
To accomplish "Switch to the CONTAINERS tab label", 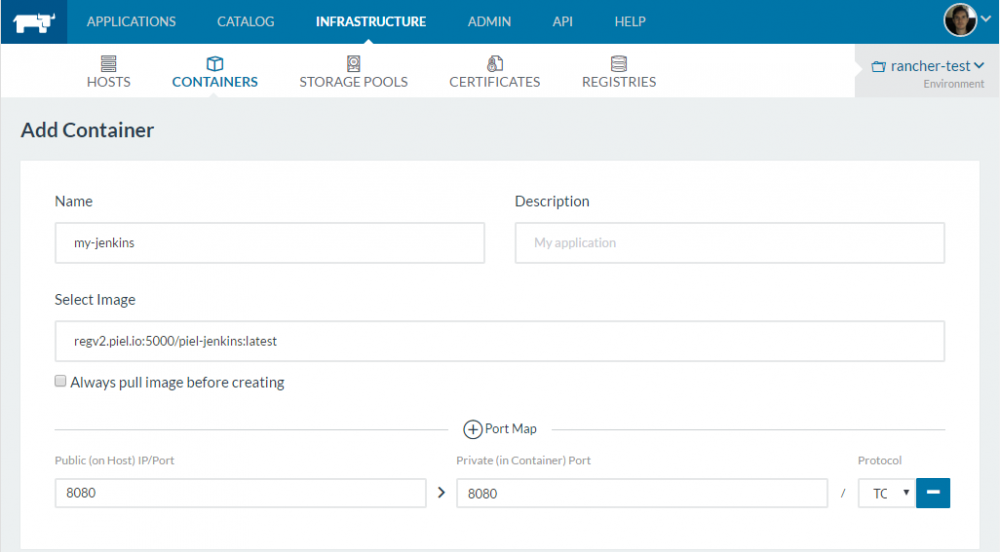I will click(215, 82).
